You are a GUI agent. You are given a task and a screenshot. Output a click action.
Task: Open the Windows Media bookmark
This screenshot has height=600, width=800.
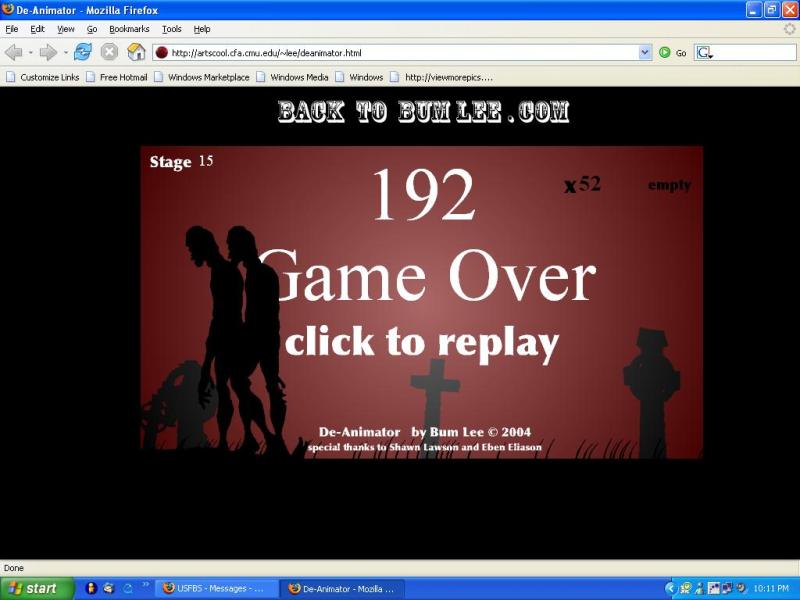click(x=292, y=78)
